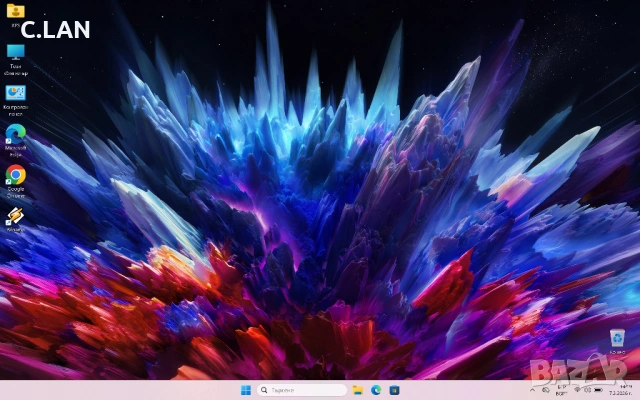Click the cloud sync icon in the tray
This screenshot has width=640, height=400.
pos(547,389)
